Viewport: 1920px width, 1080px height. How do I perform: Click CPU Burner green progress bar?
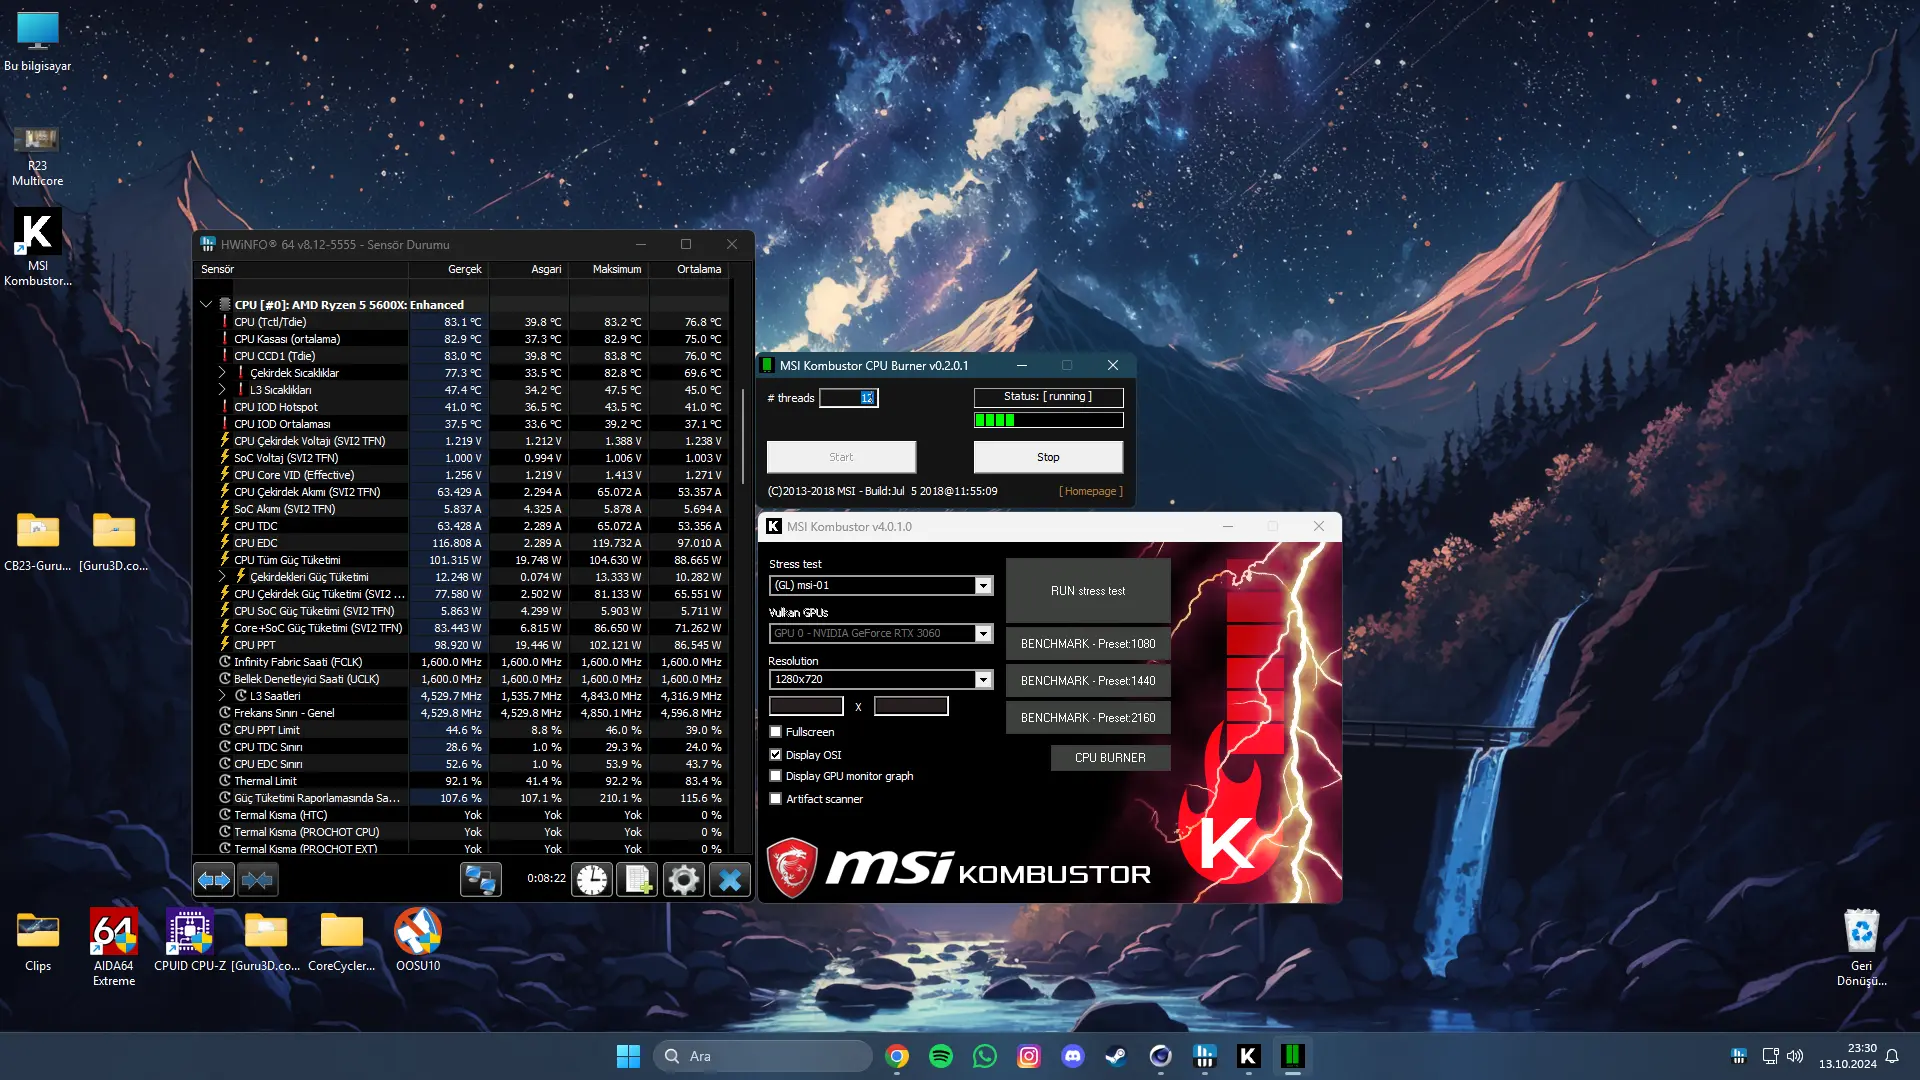click(1048, 420)
